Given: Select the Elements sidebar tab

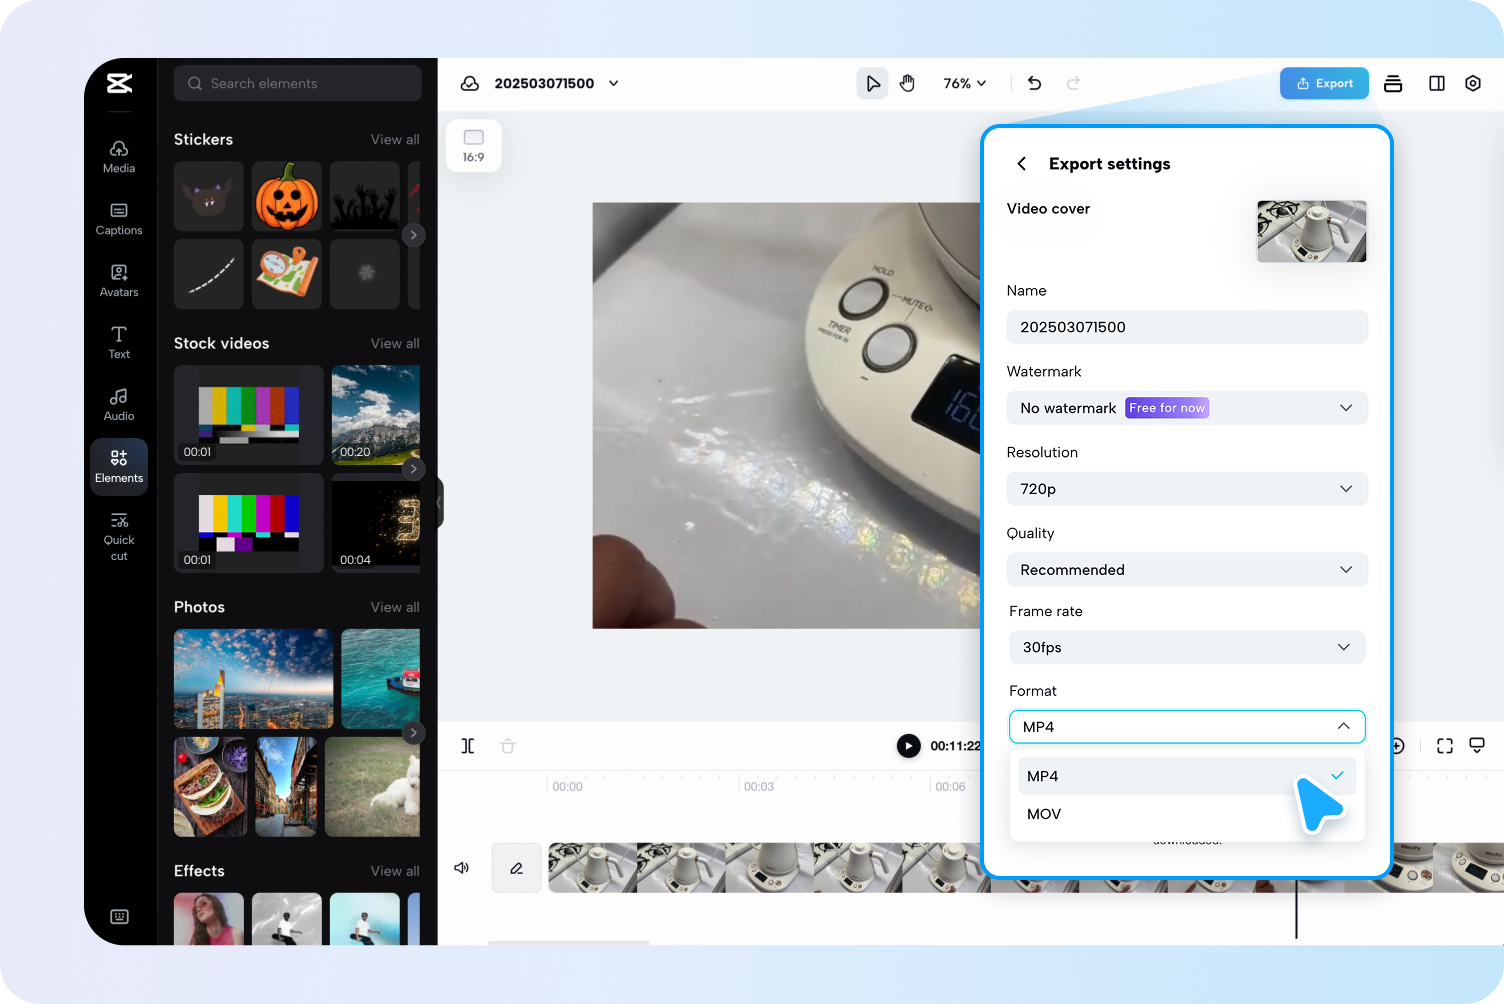Looking at the screenshot, I should [119, 467].
